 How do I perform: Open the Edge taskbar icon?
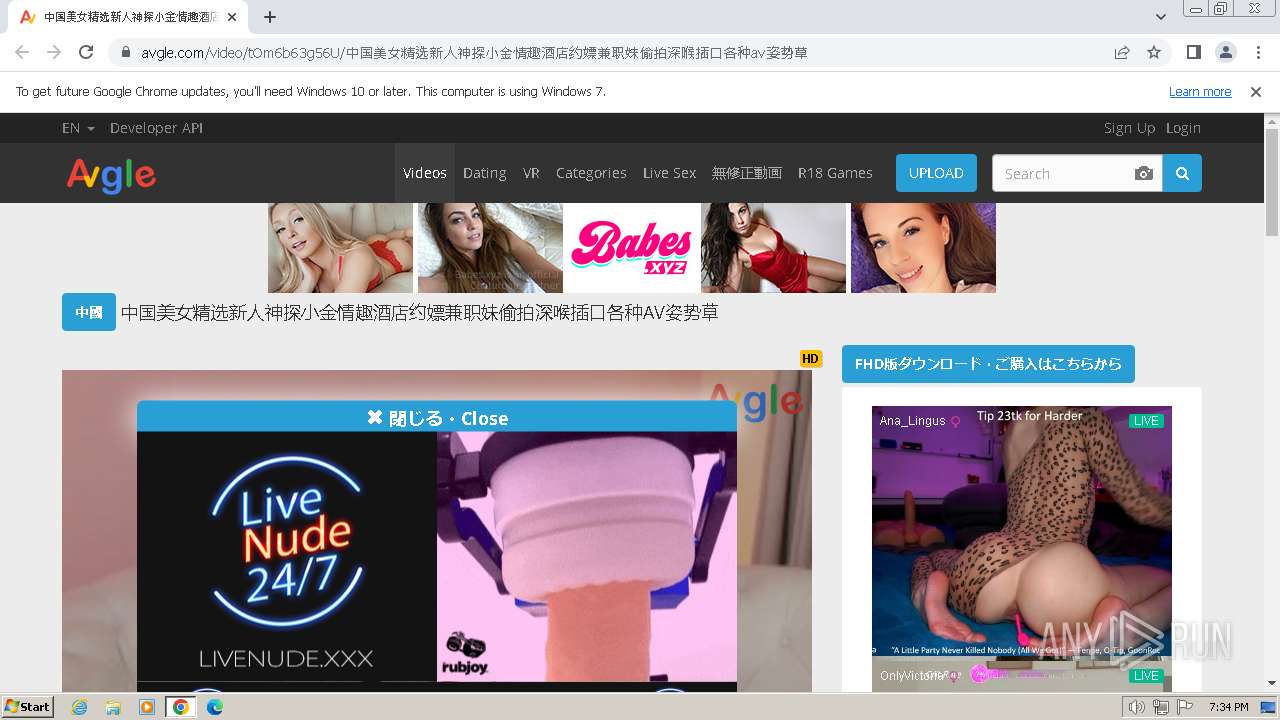[215, 707]
